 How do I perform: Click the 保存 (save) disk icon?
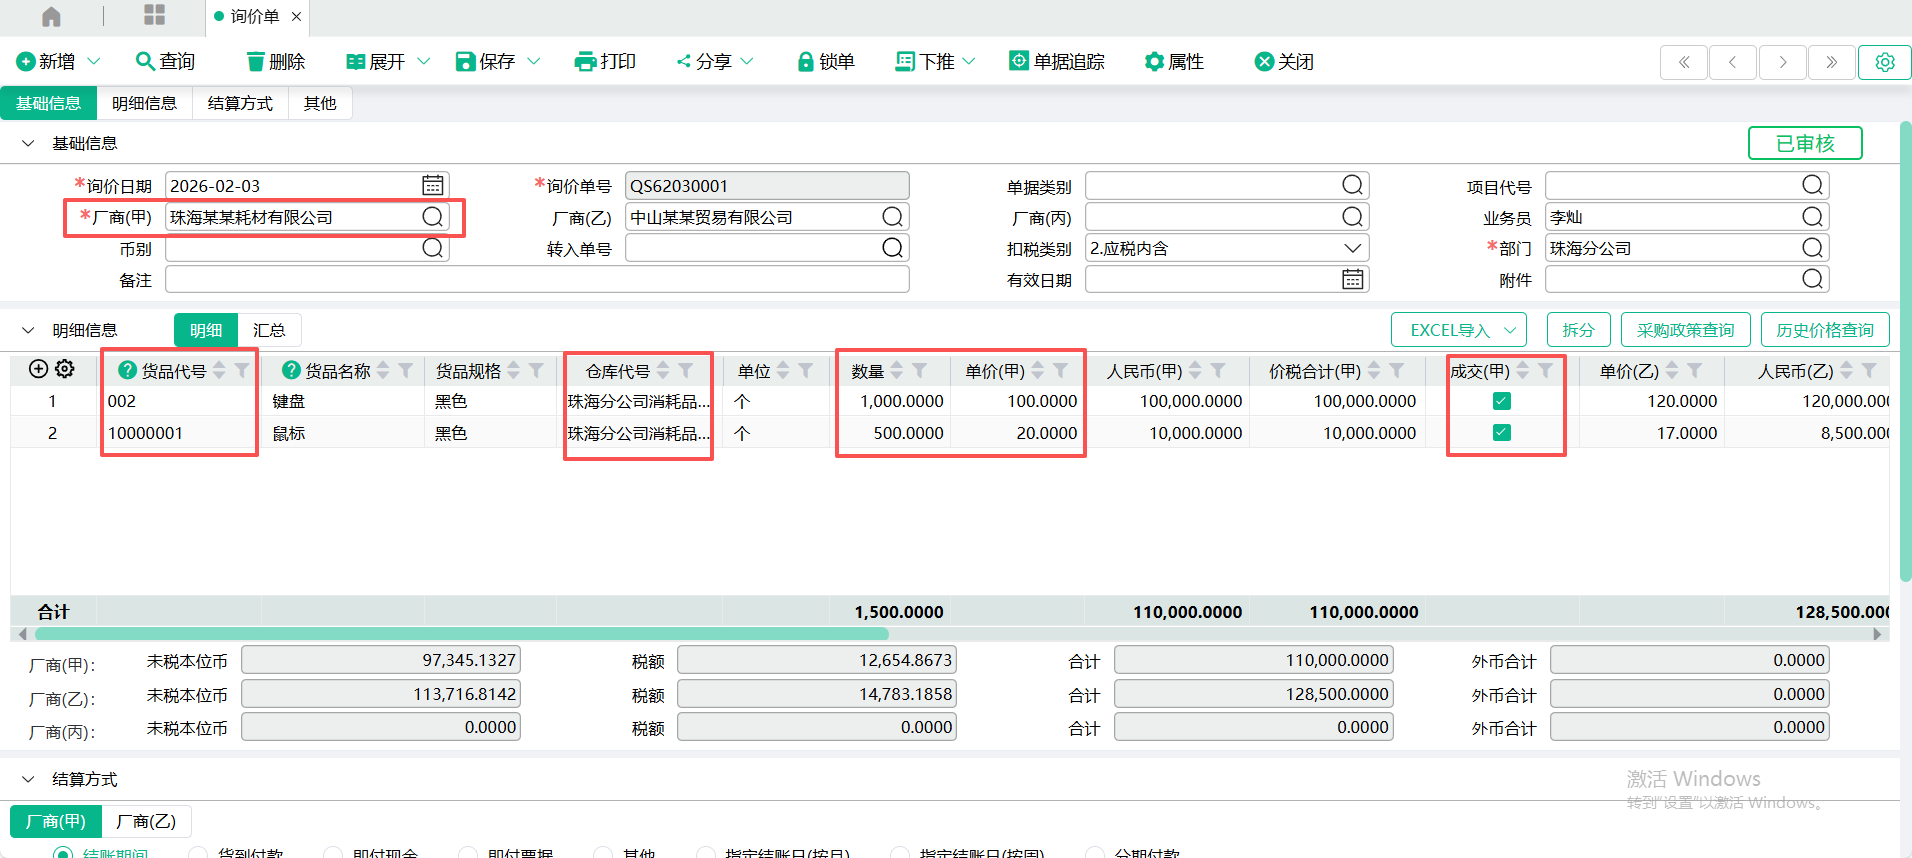[x=465, y=62]
